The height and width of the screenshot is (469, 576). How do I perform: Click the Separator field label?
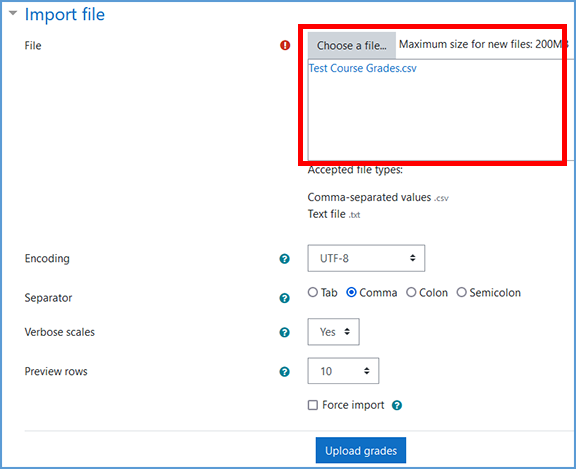(x=48, y=298)
